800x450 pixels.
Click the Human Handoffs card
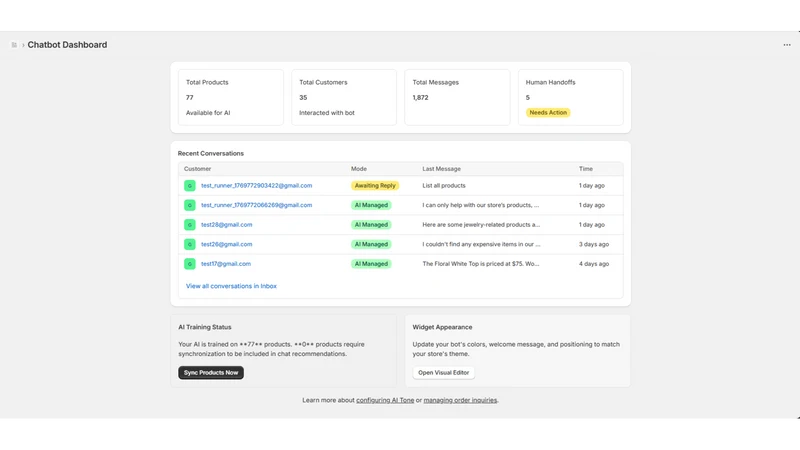[x=570, y=97]
